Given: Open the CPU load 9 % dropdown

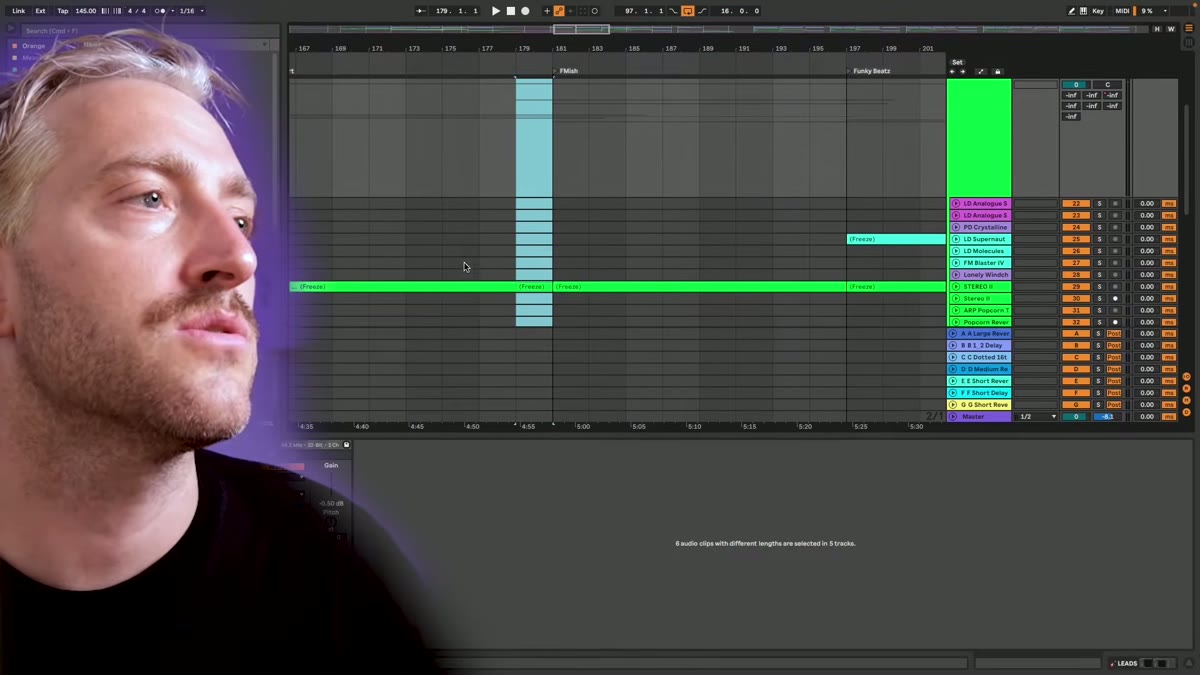Looking at the screenshot, I should (1152, 11).
